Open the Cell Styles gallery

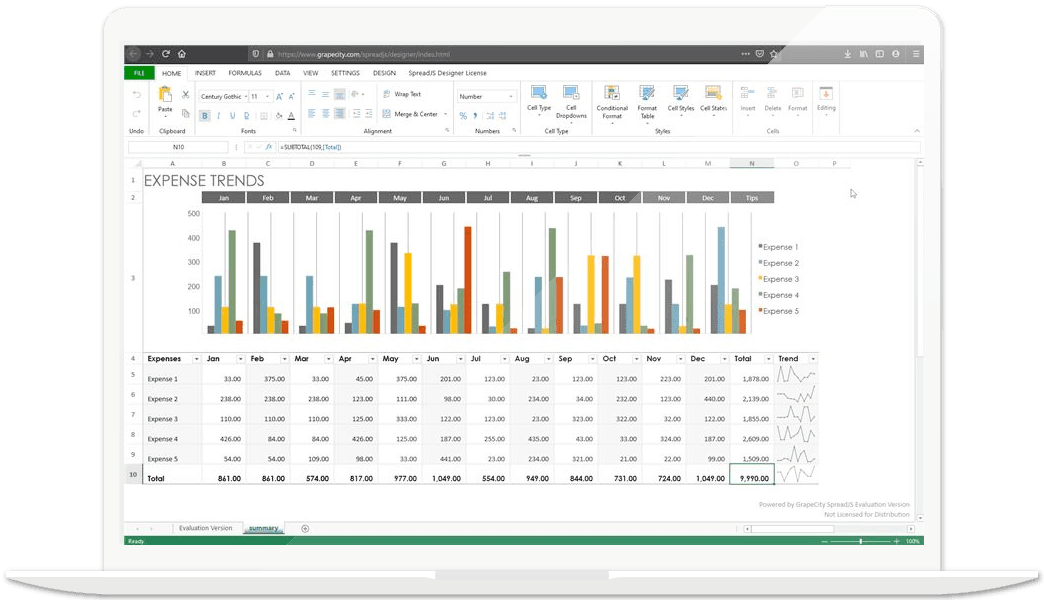(680, 94)
